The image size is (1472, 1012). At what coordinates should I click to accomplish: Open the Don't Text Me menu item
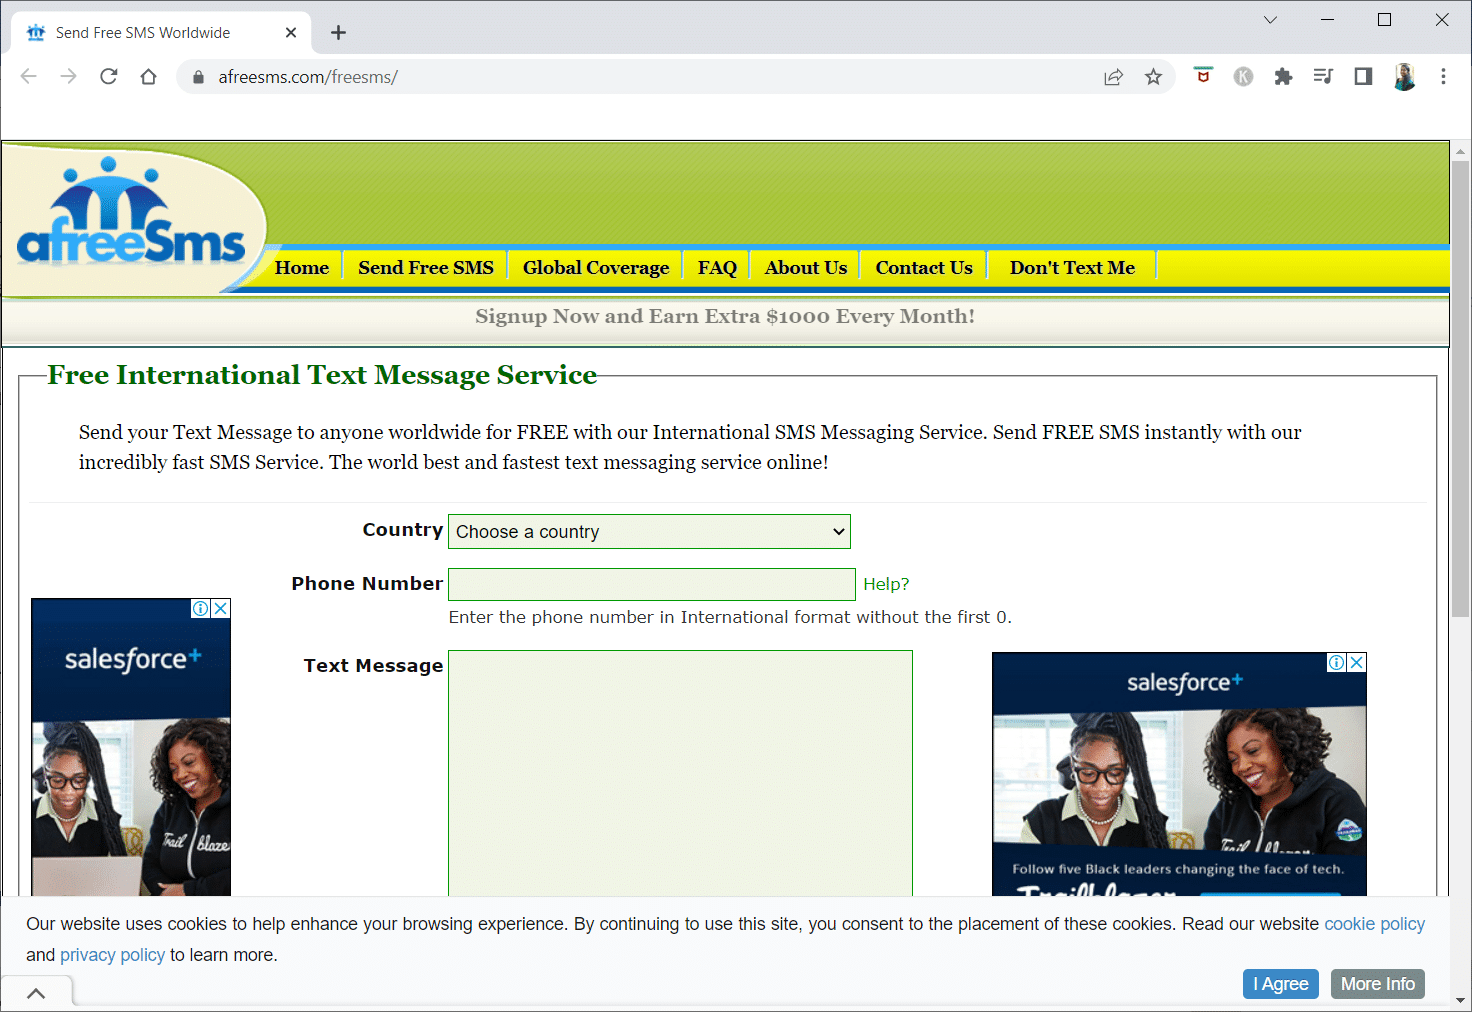click(x=1072, y=267)
